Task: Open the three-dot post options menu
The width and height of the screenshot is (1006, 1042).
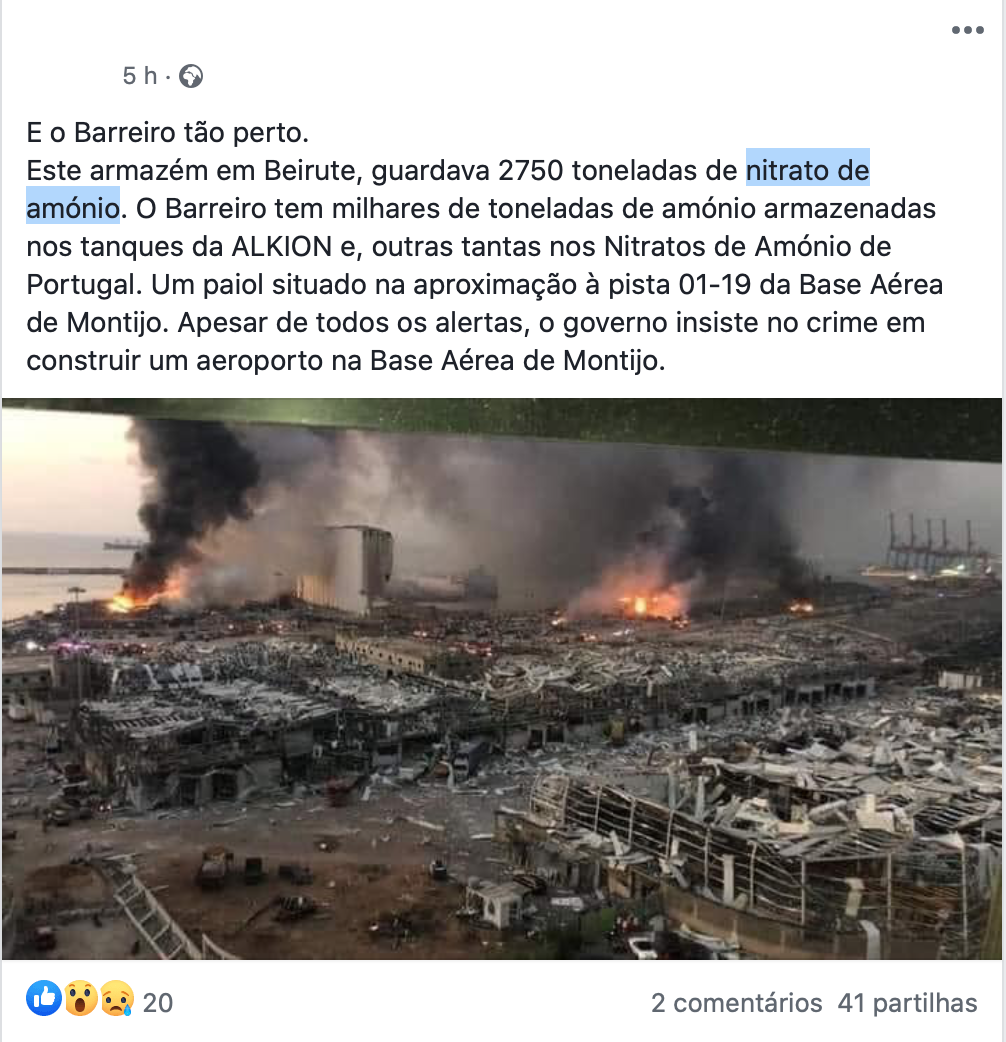Action: pyautogui.click(x=967, y=30)
